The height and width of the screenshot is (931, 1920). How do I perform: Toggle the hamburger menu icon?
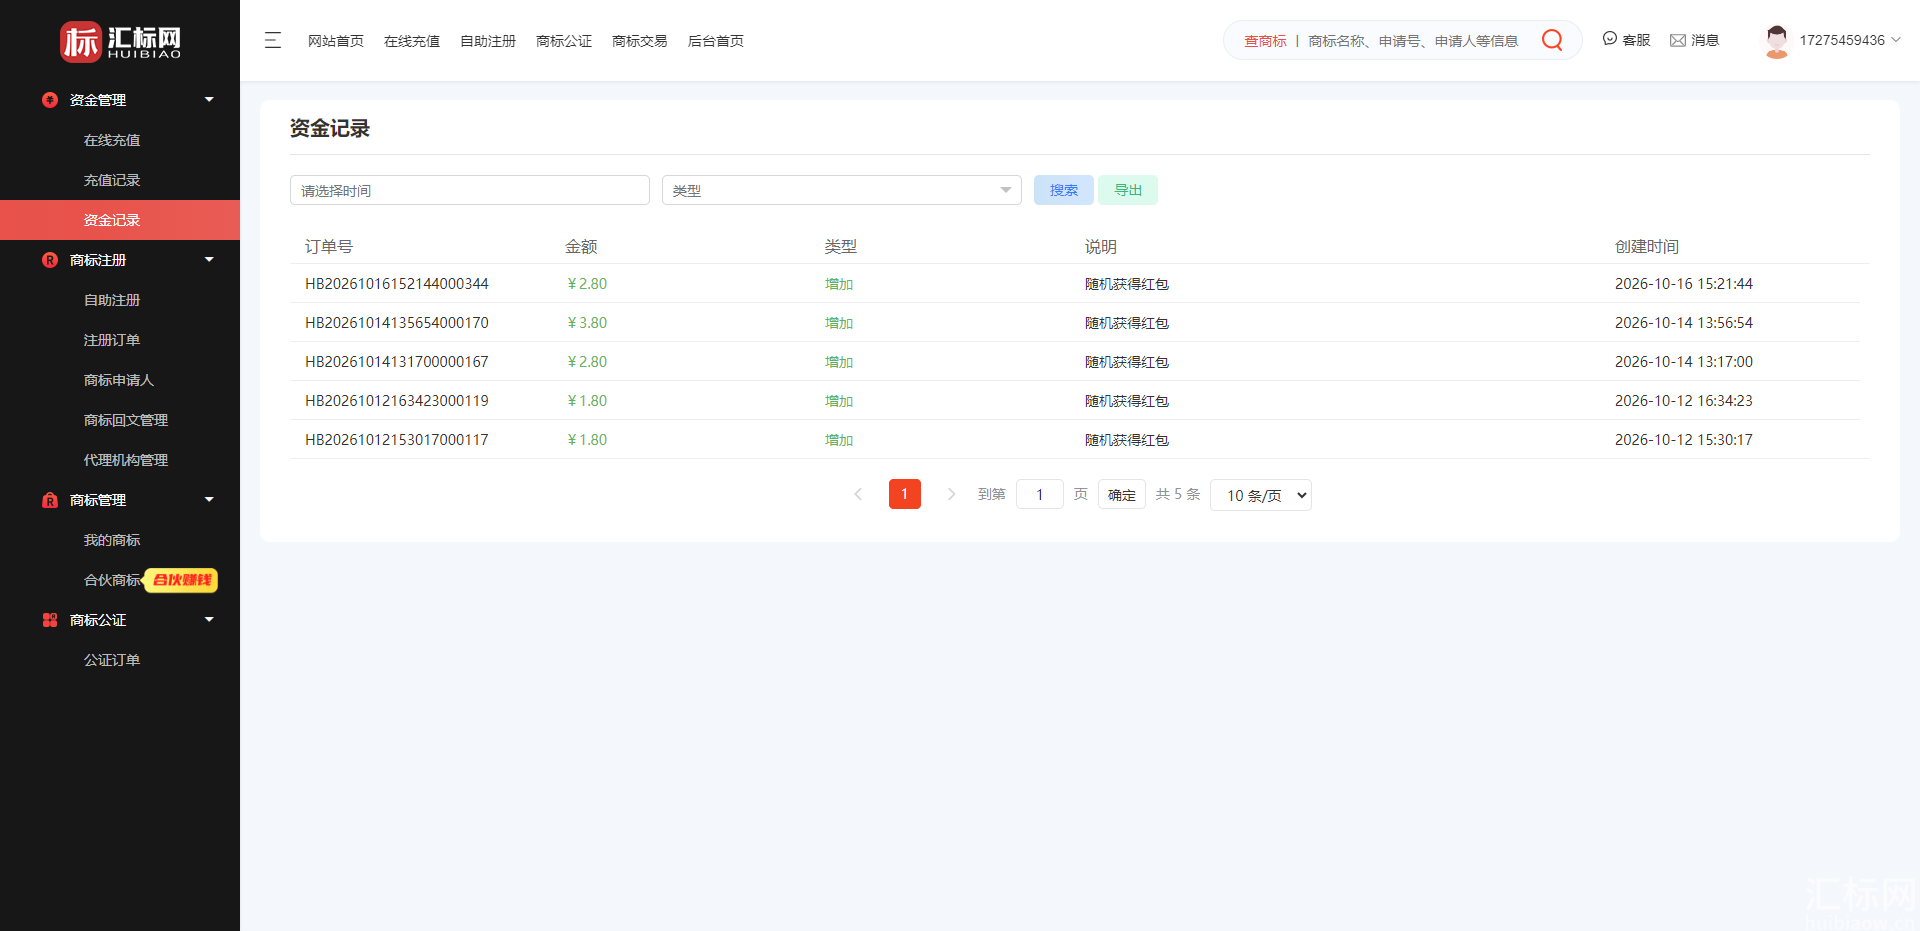point(273,41)
